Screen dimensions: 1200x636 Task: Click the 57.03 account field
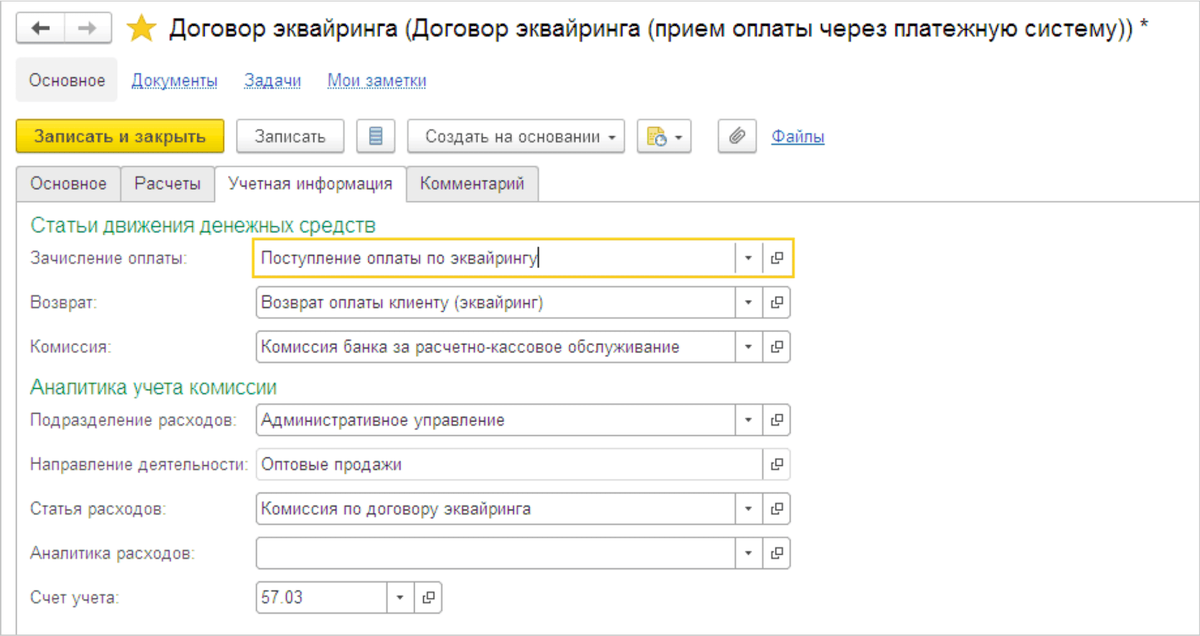click(321, 597)
